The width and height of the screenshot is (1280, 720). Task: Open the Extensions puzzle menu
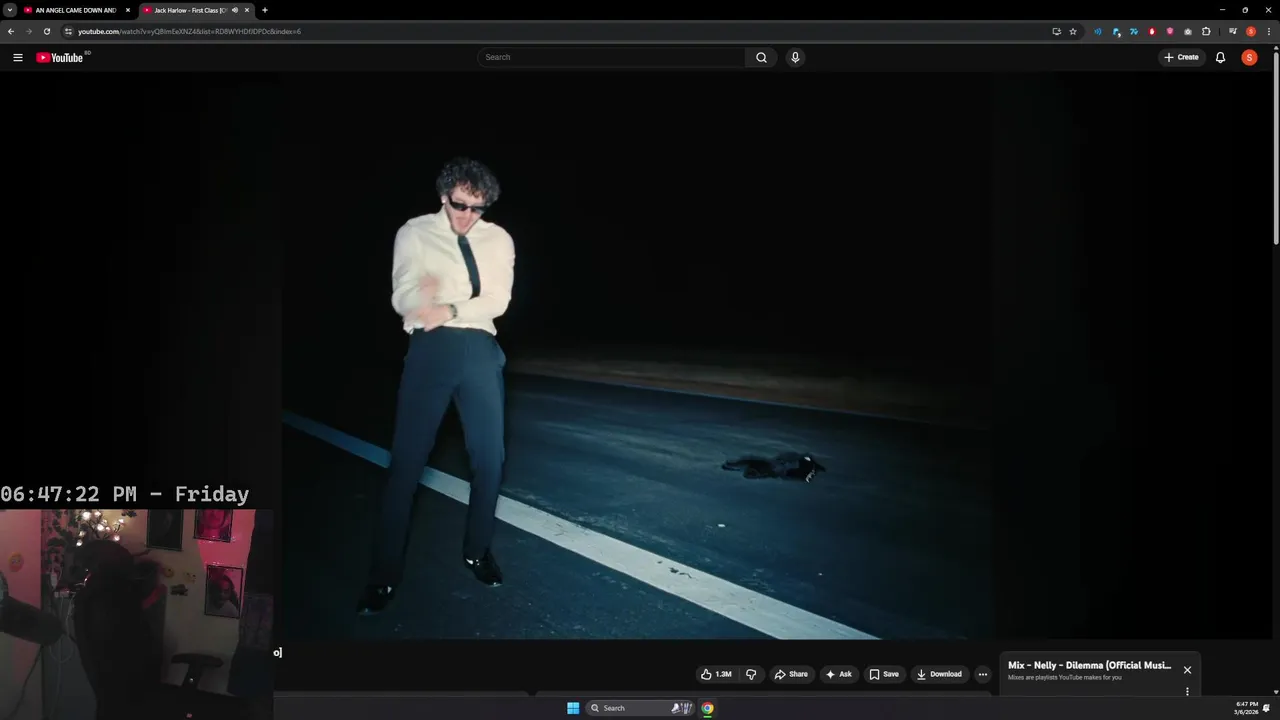(x=1206, y=31)
